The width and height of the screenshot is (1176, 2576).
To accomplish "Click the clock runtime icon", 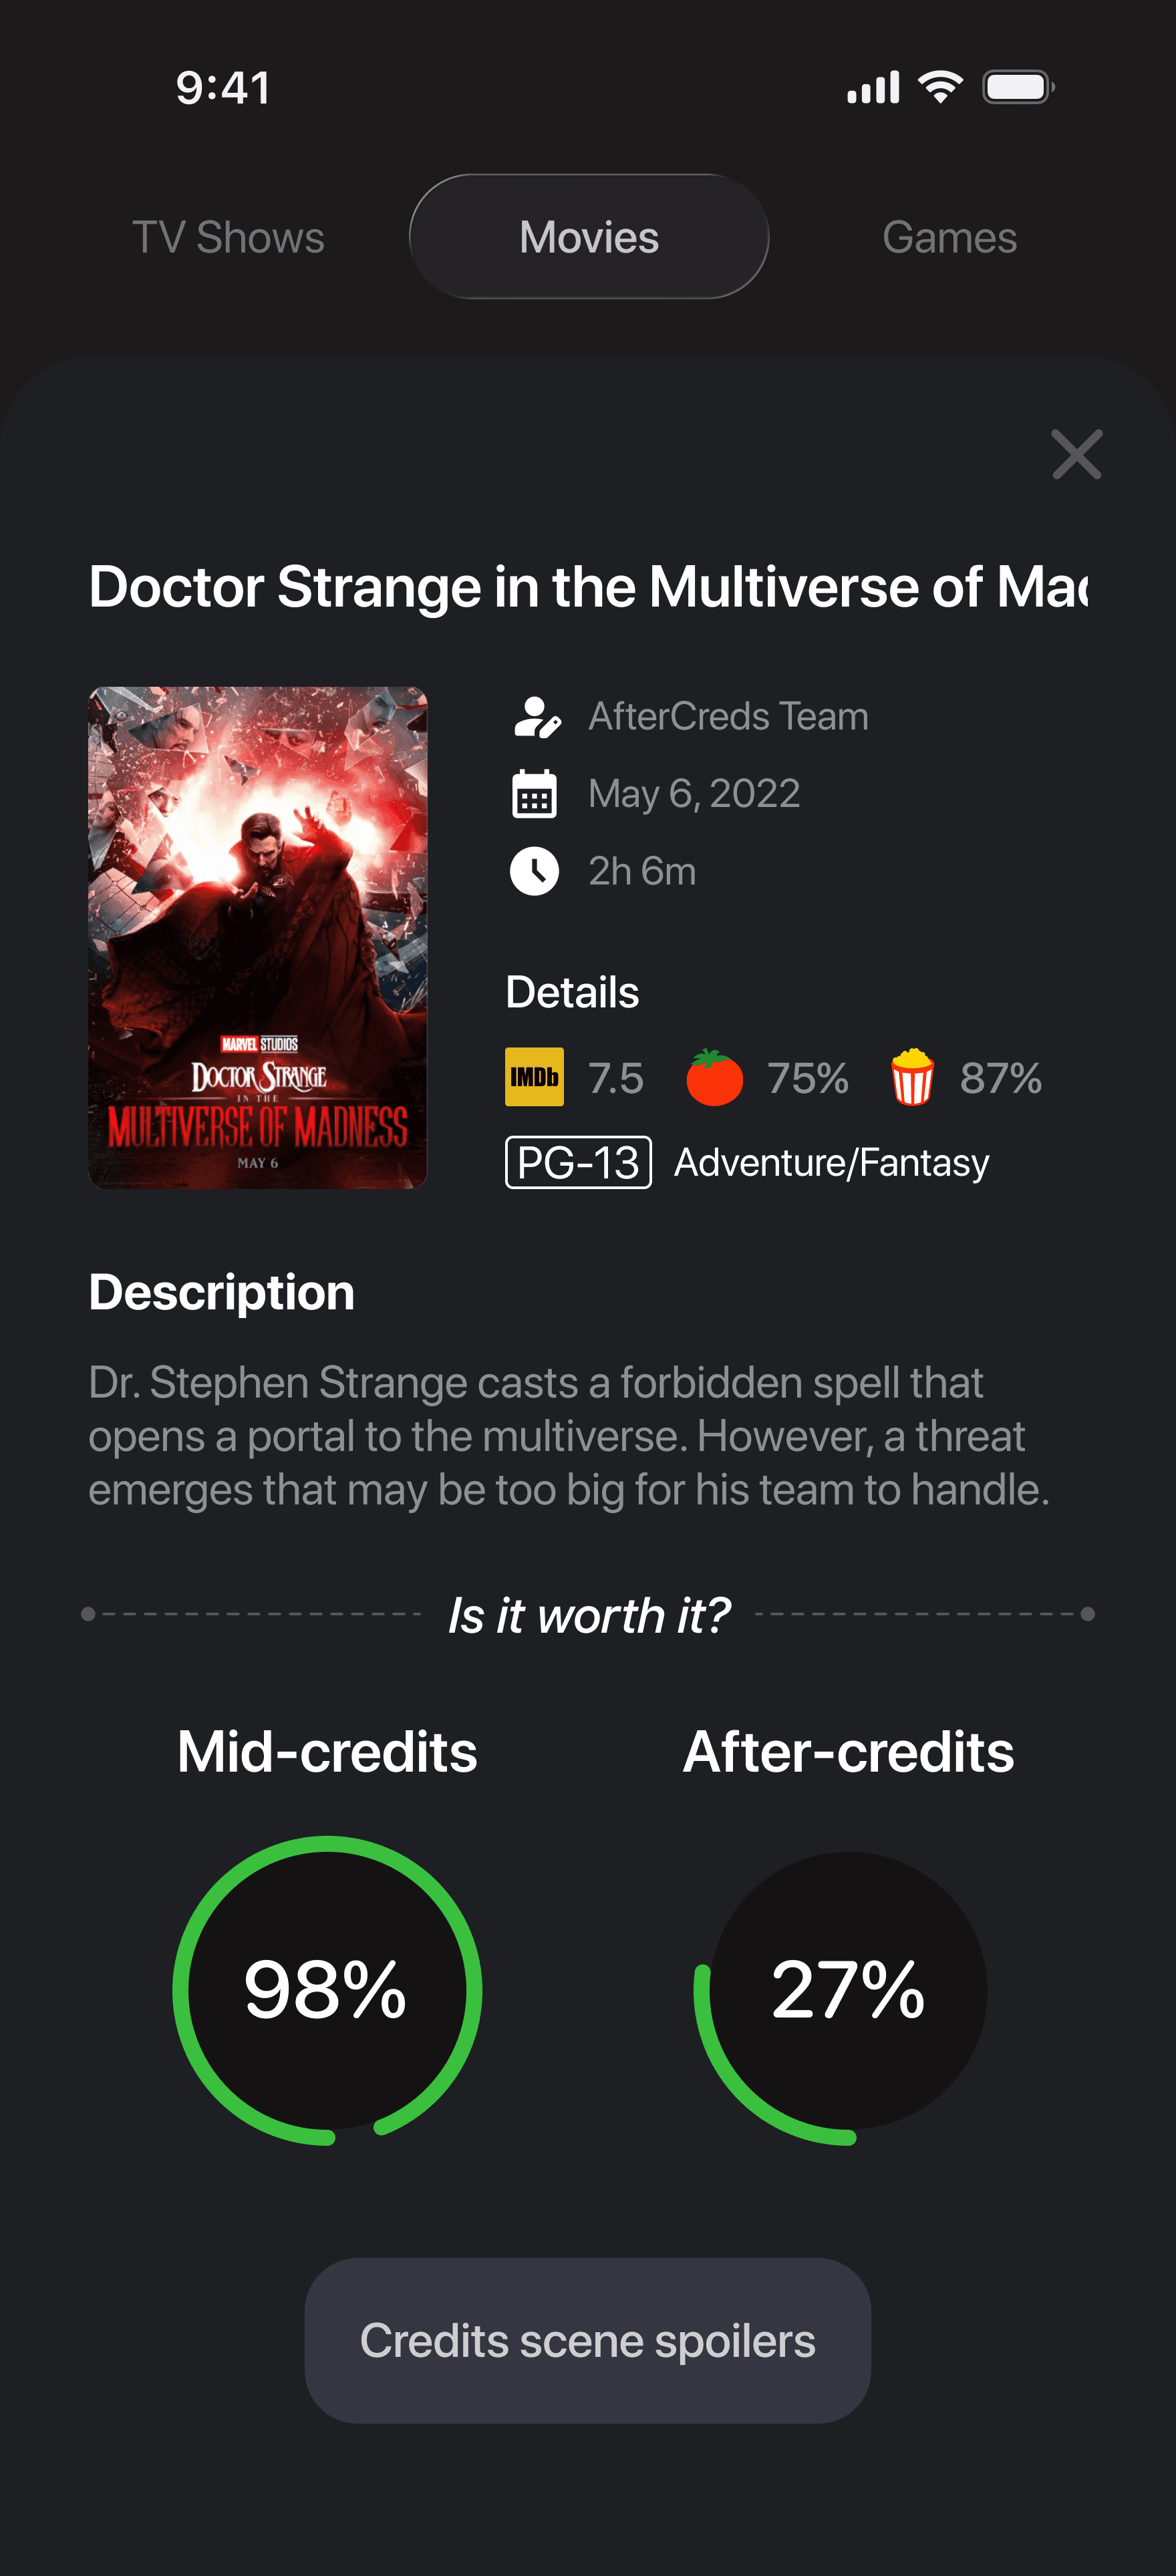I will pos(534,871).
